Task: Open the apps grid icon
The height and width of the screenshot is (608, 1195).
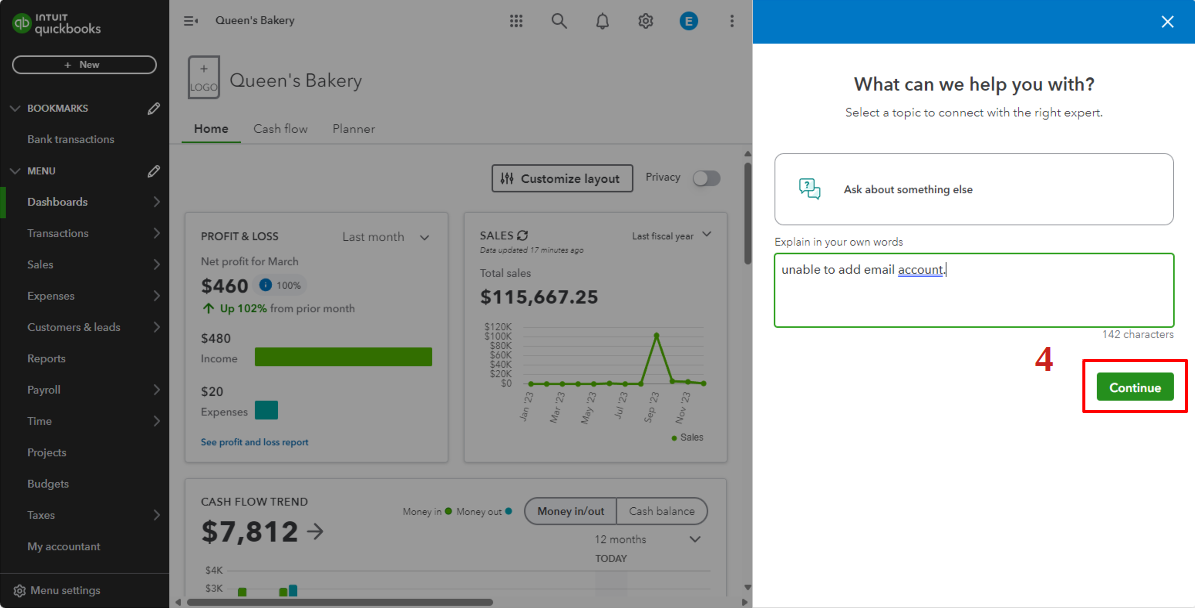Action: pos(516,20)
